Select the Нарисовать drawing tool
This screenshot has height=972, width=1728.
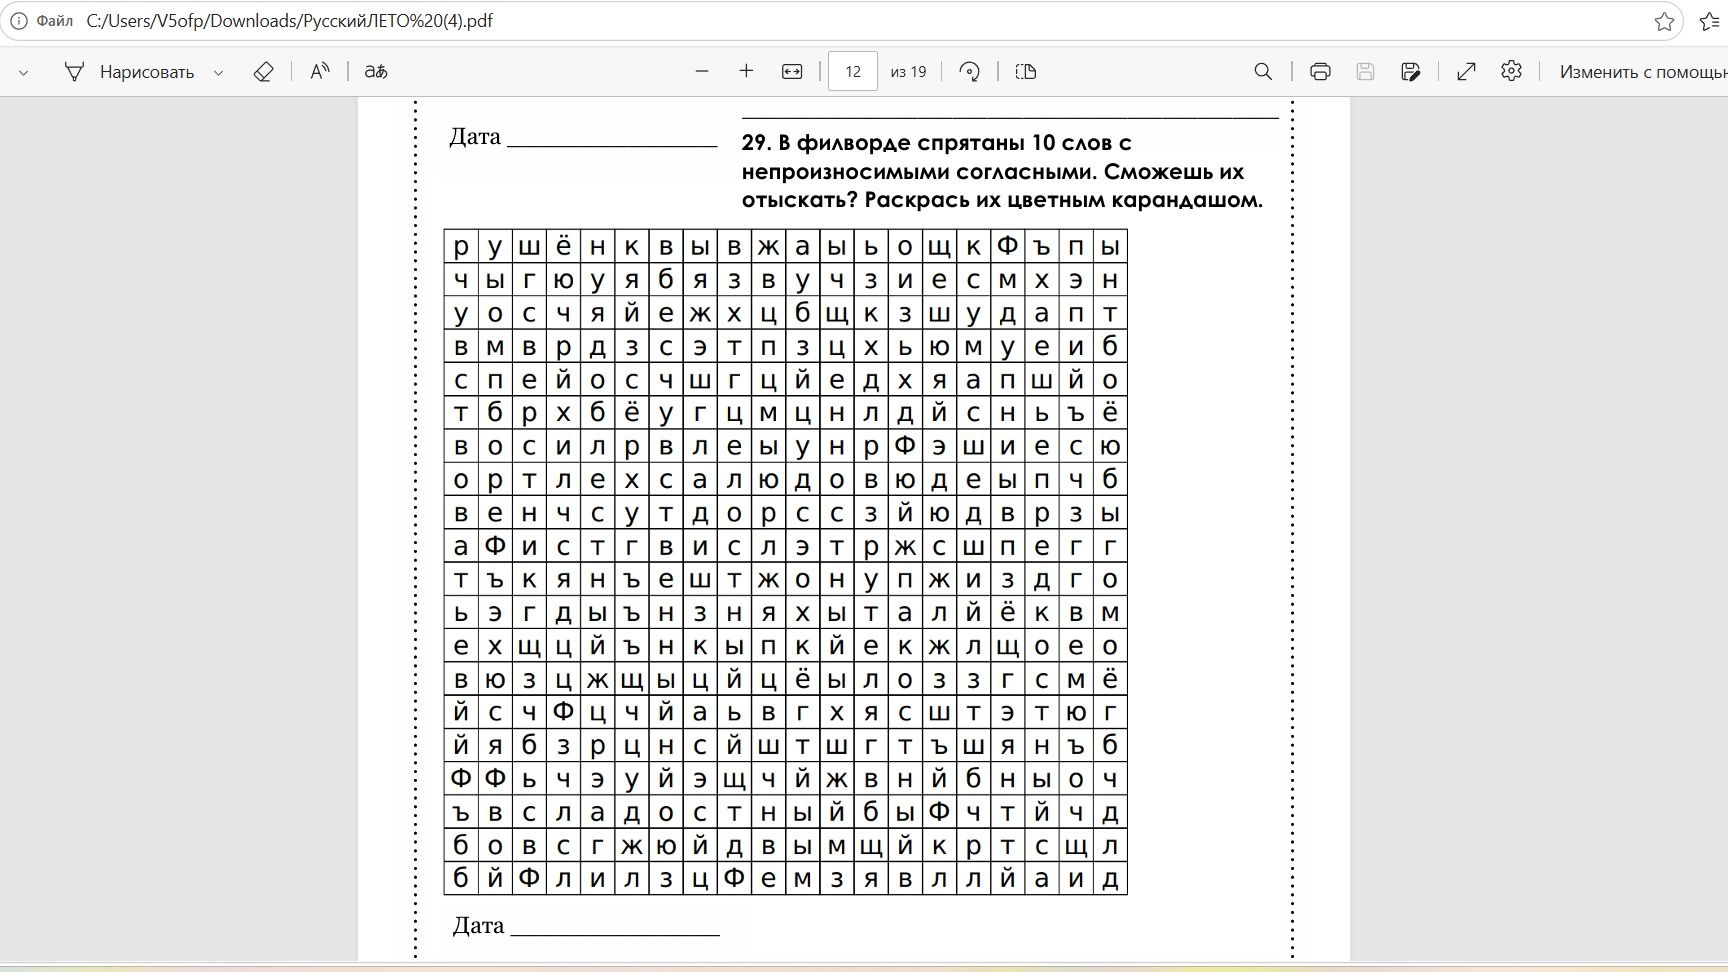[129, 72]
